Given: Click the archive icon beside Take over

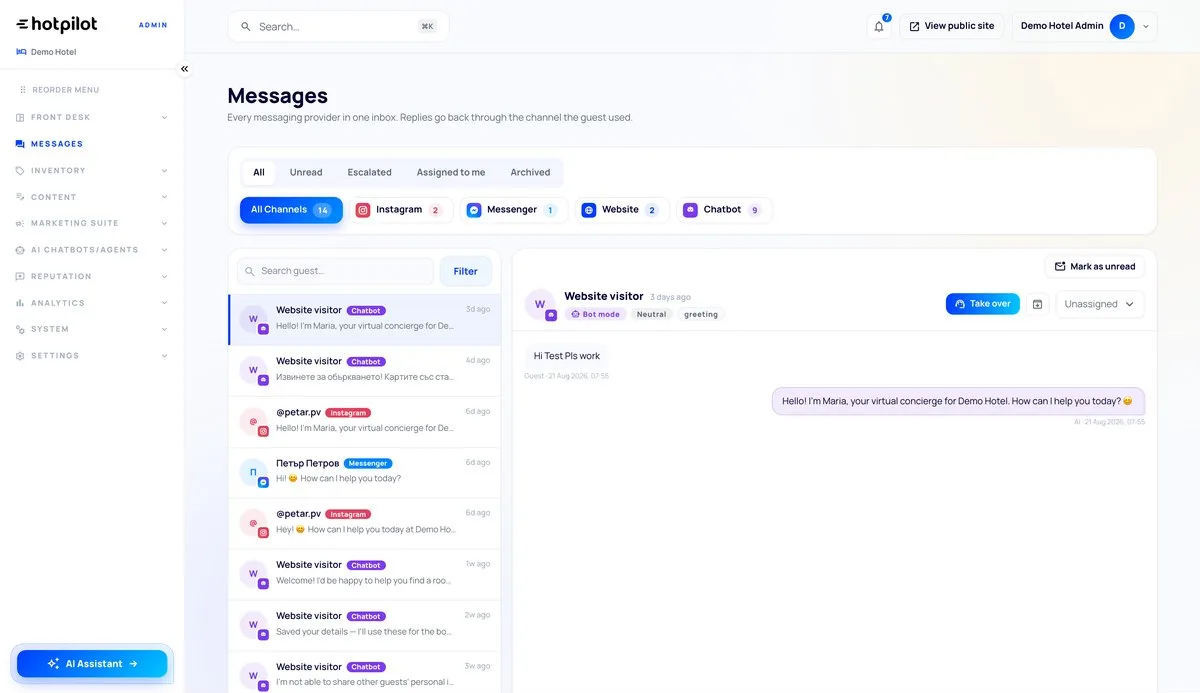Looking at the screenshot, I should click(1038, 304).
